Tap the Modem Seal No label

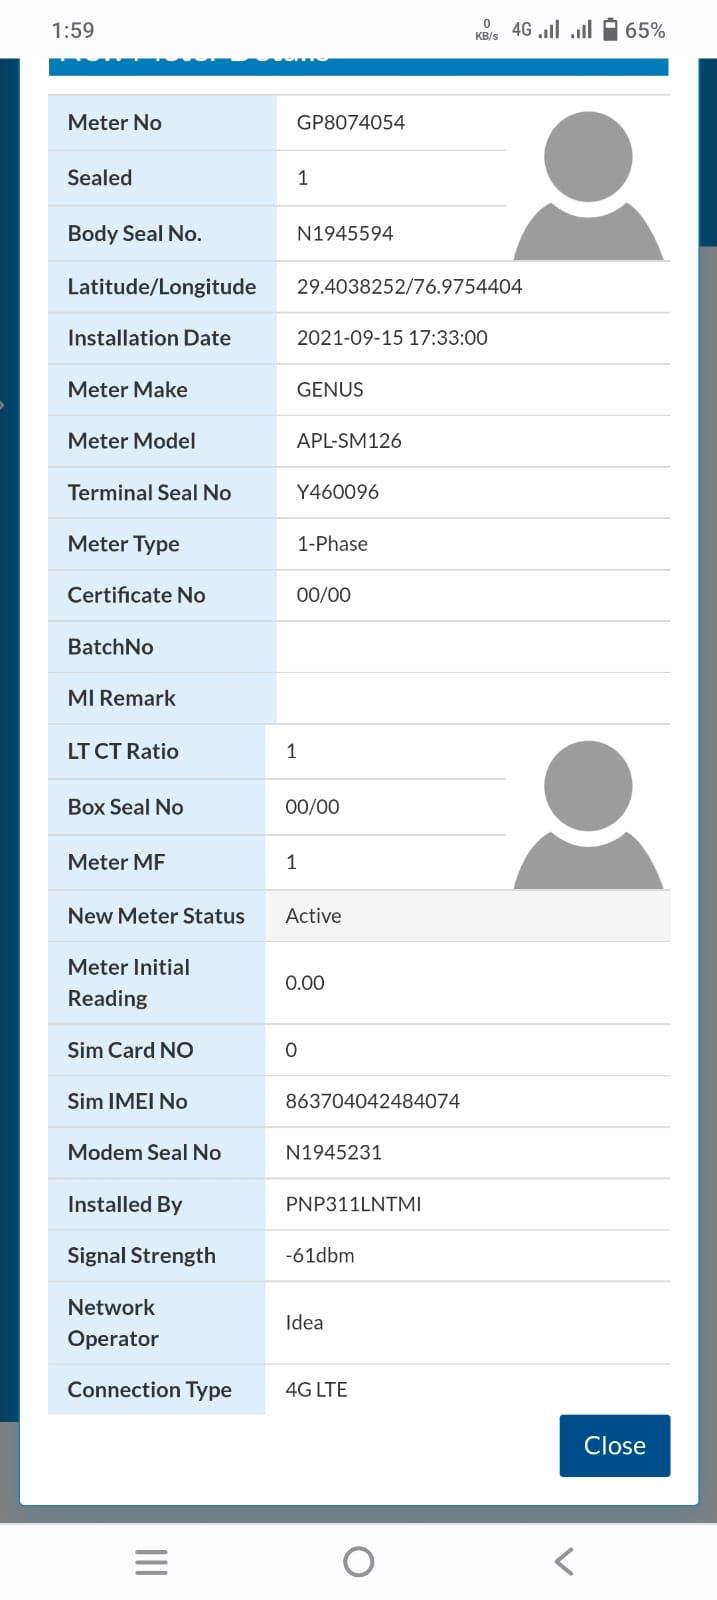[x=144, y=1152]
